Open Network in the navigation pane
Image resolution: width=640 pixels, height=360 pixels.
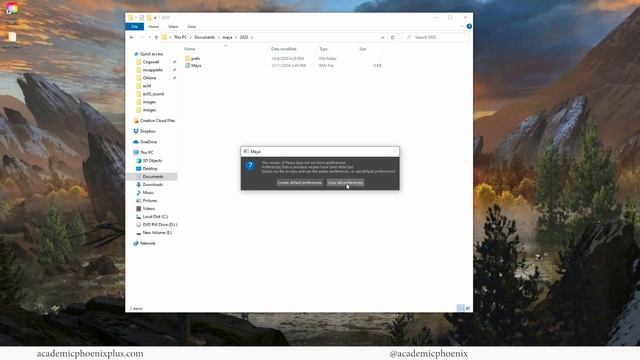pyautogui.click(x=147, y=243)
